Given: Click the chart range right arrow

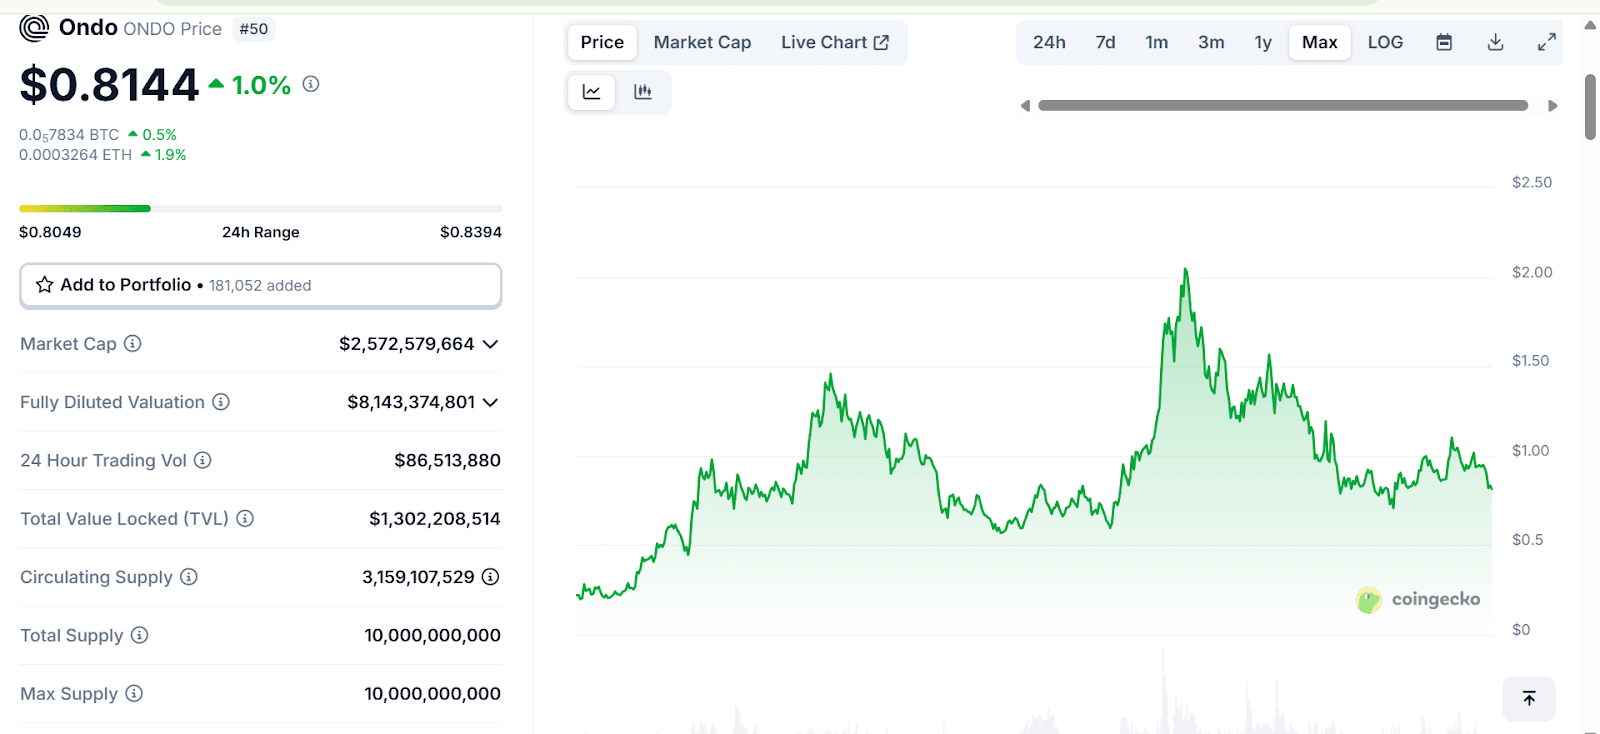Looking at the screenshot, I should click(1553, 106).
